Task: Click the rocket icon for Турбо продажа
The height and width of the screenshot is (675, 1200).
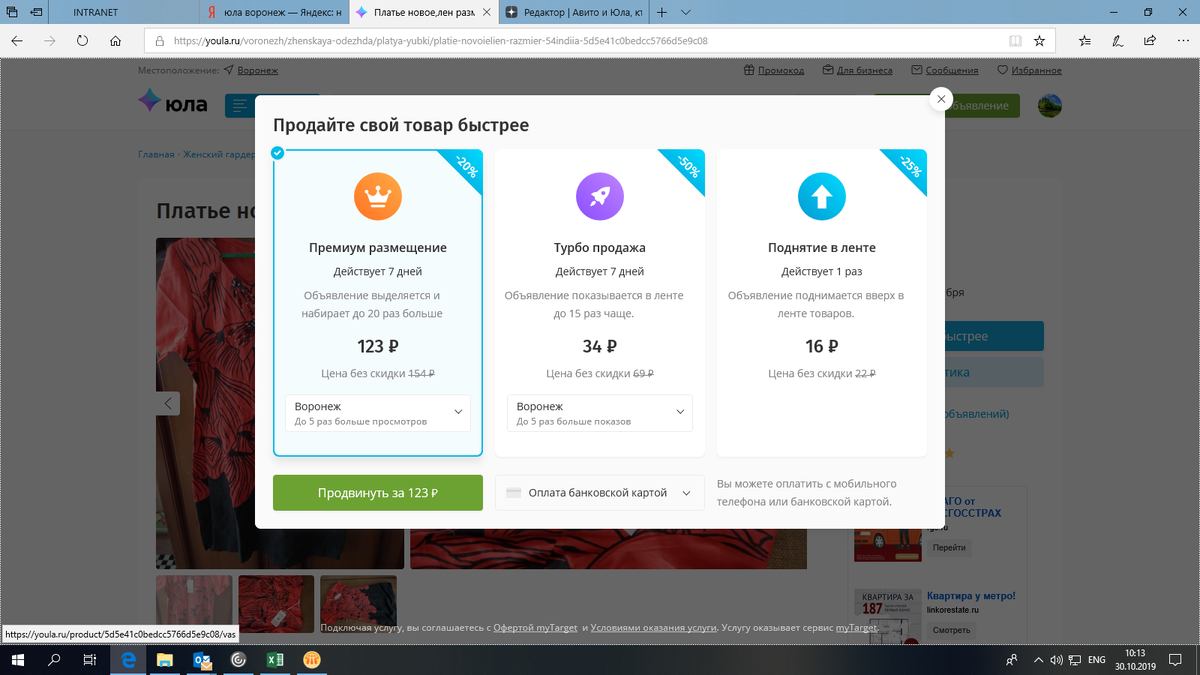Action: [599, 196]
